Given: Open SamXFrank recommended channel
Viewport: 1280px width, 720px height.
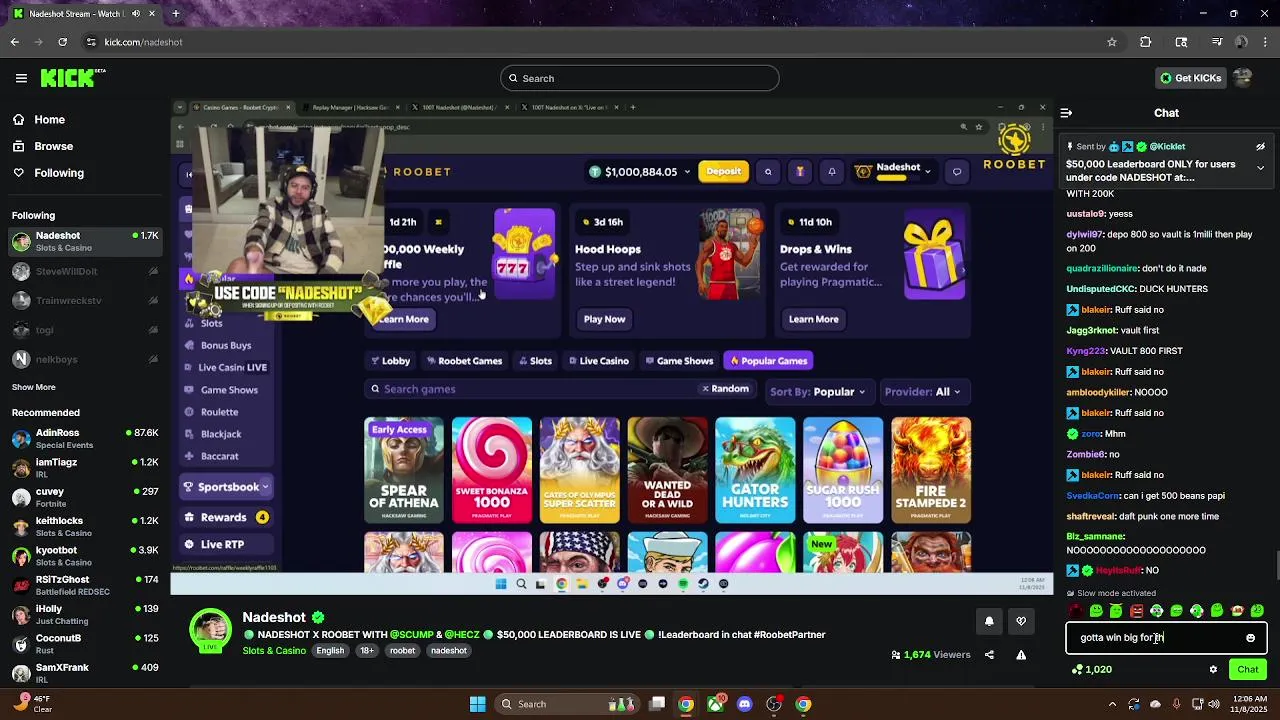Looking at the screenshot, I should 85,673.
